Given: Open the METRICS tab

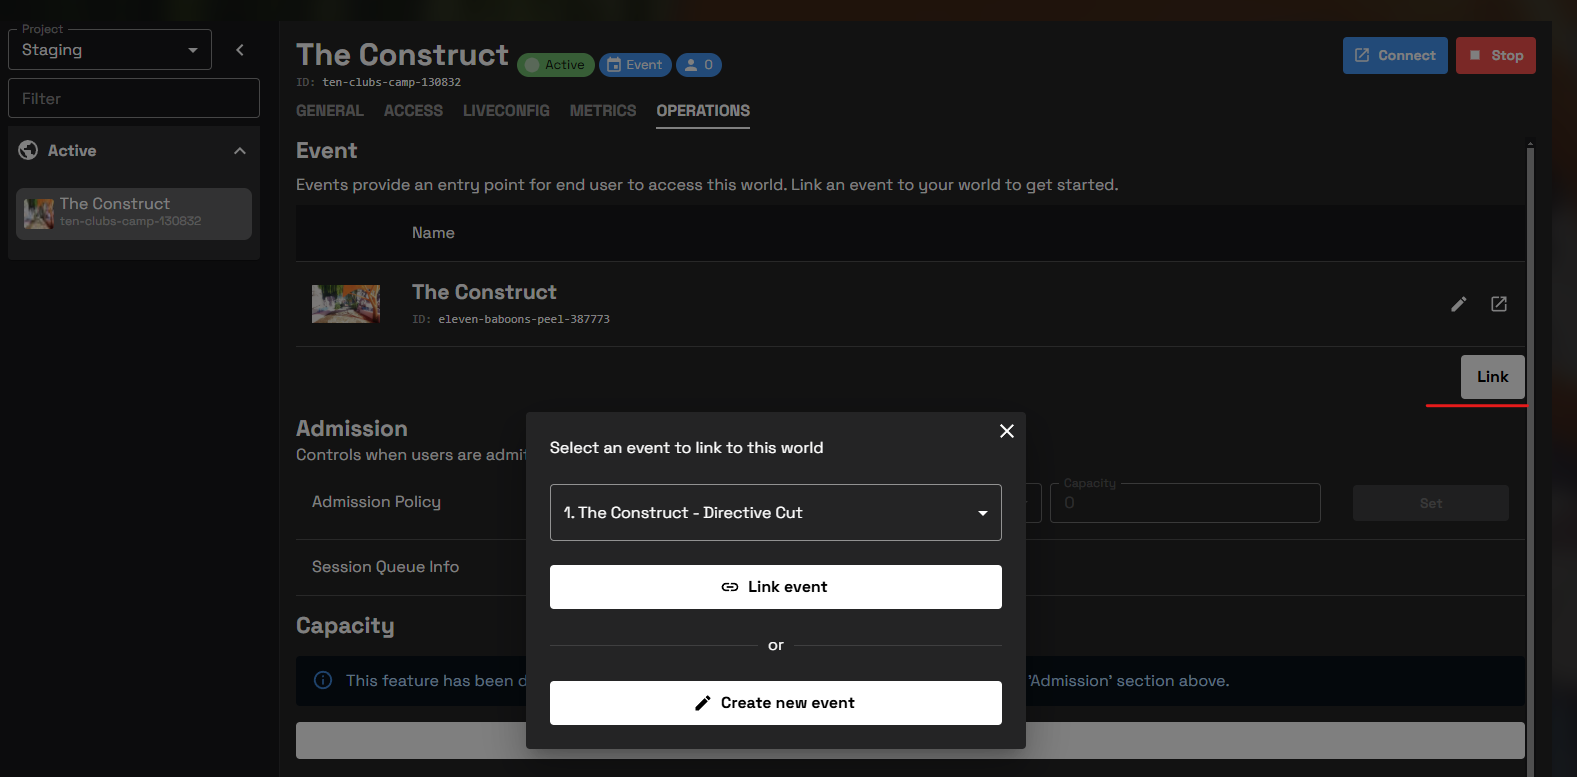Looking at the screenshot, I should click(x=602, y=111).
